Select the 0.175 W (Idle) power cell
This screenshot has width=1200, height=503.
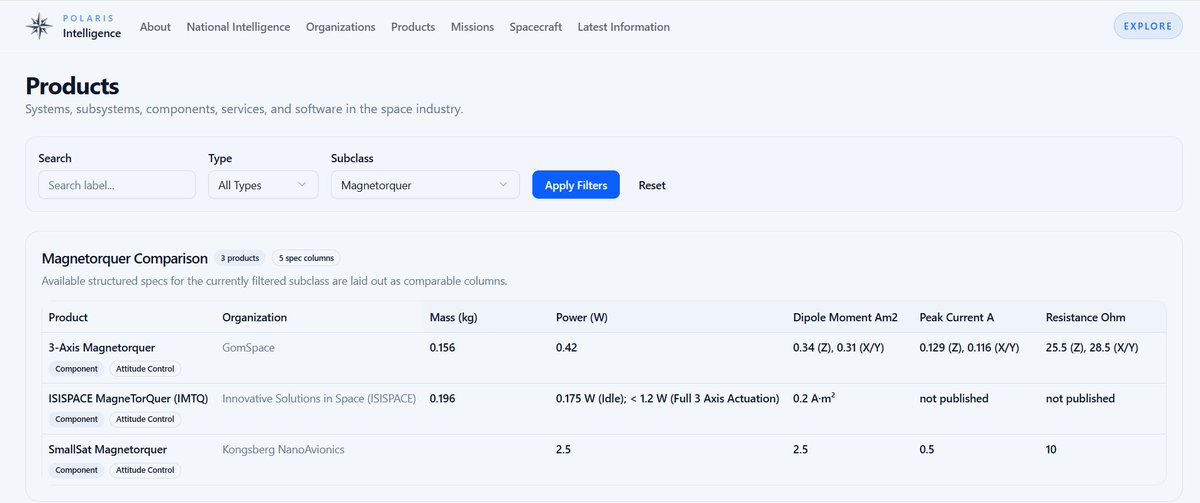tap(667, 398)
